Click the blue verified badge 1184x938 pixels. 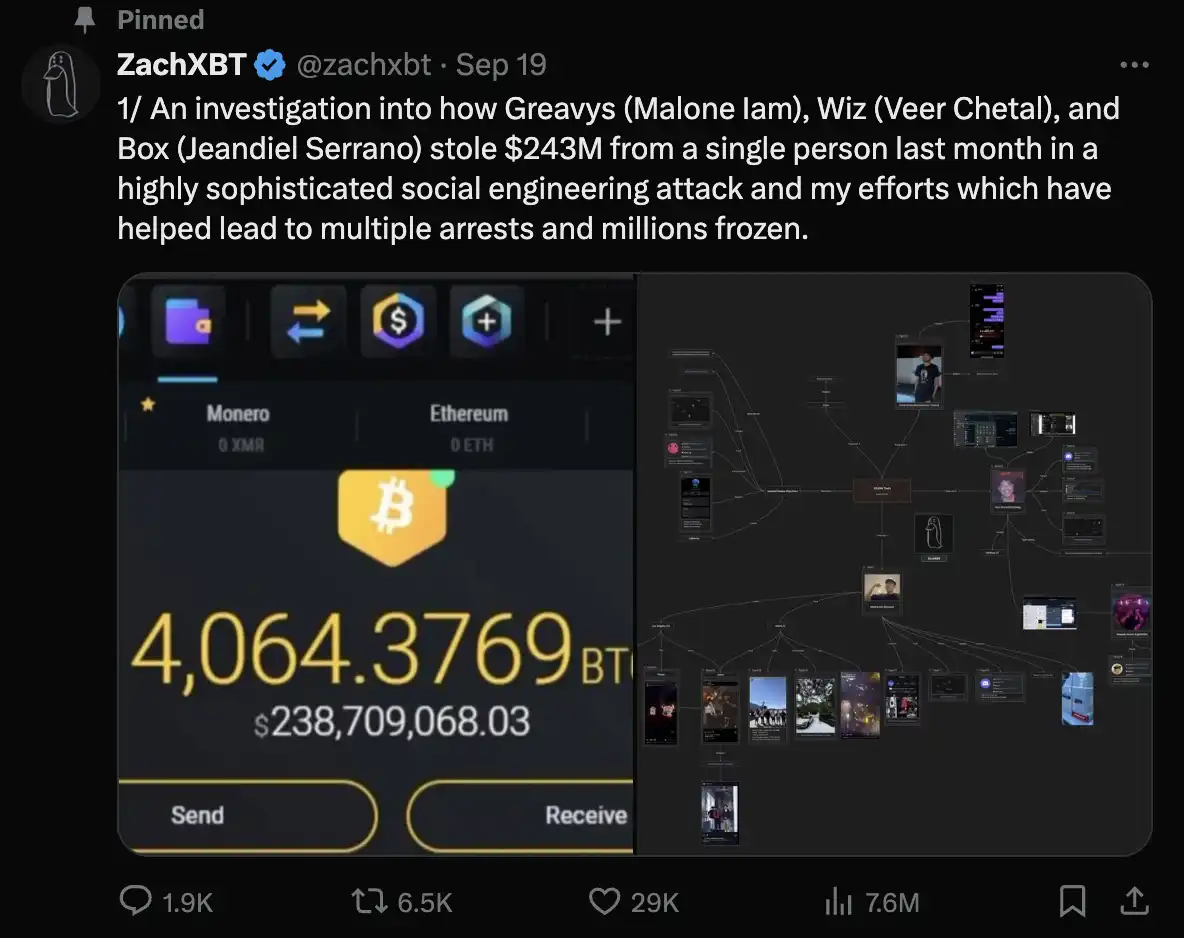(x=269, y=65)
